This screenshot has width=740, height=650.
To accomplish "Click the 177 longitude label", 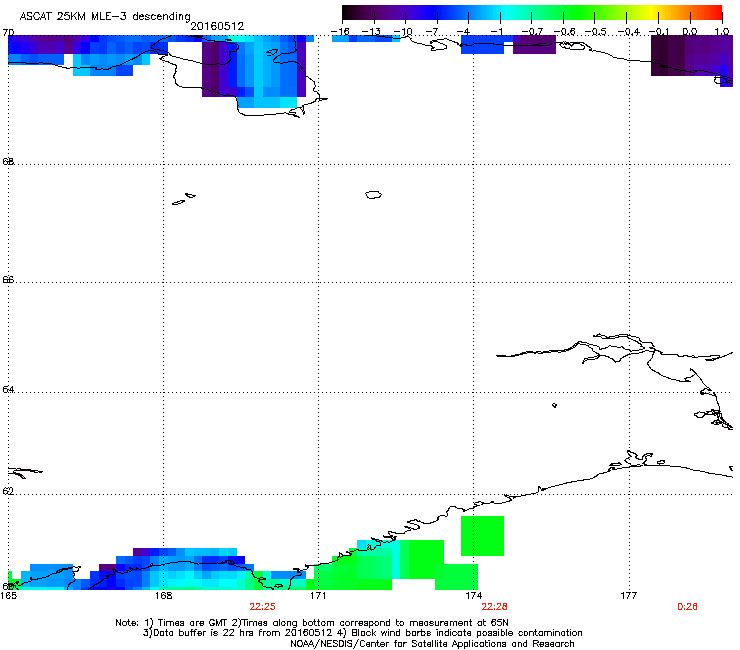I will click(629, 596).
